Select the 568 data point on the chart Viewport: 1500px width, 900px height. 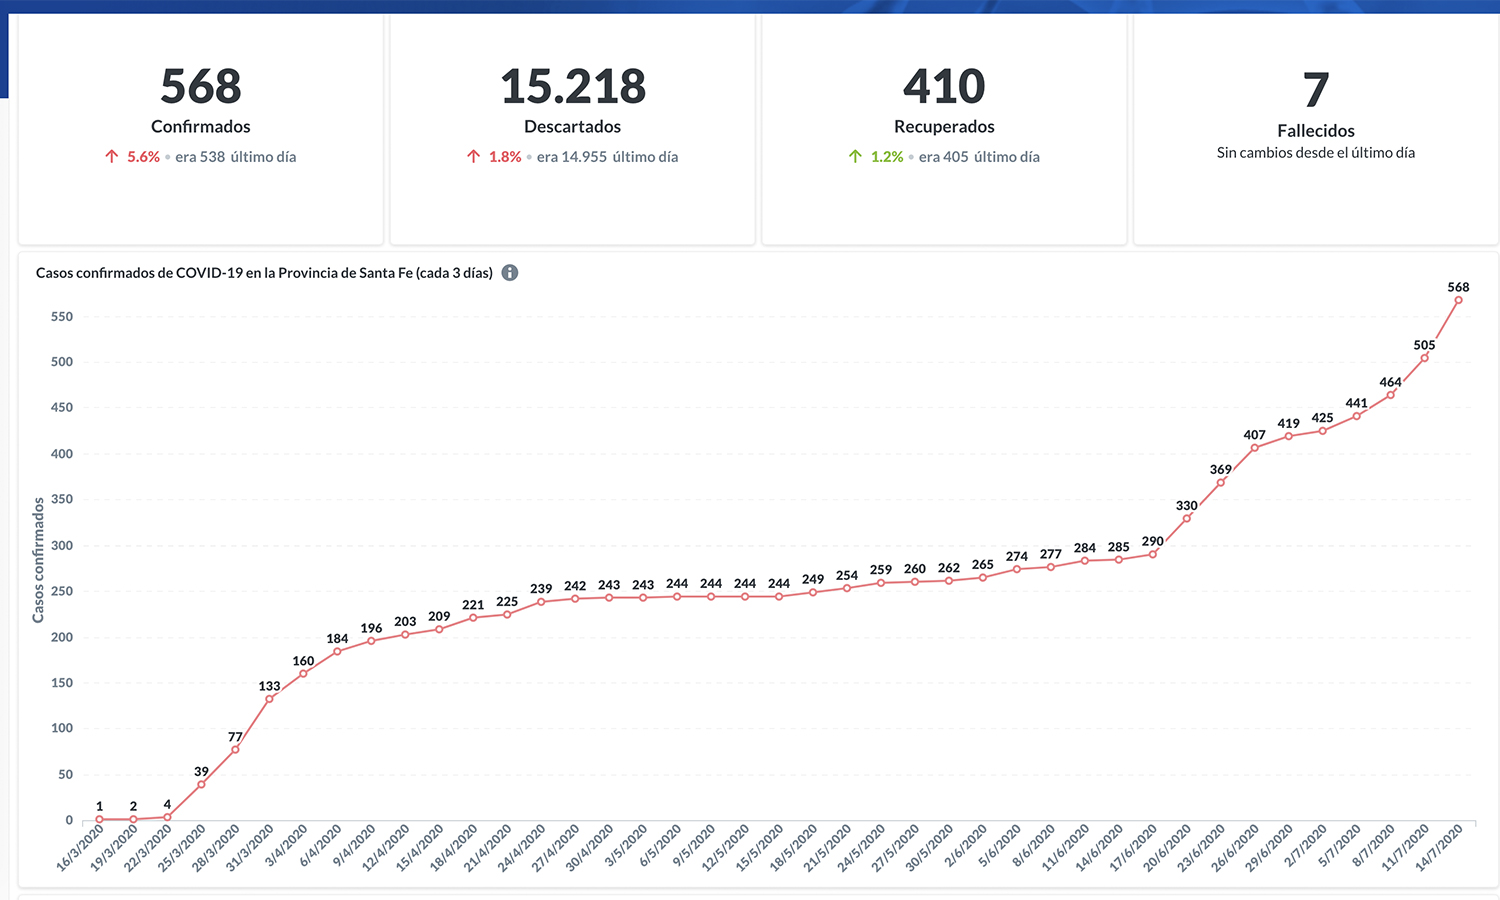pos(1458,300)
